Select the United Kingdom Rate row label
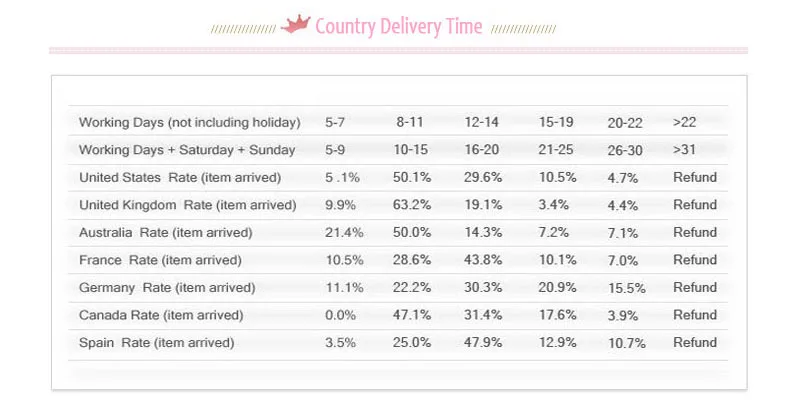 point(188,205)
